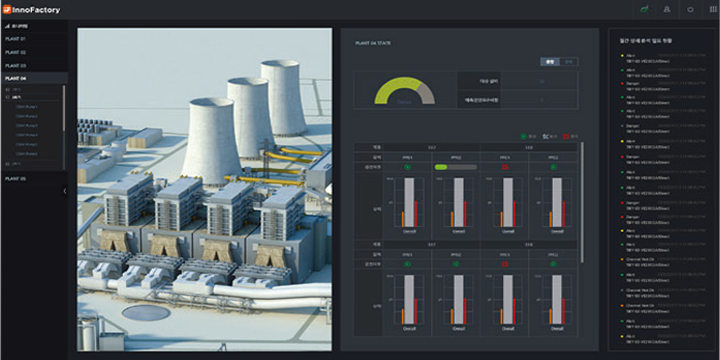Click the circular icon beside user profile

point(690,9)
